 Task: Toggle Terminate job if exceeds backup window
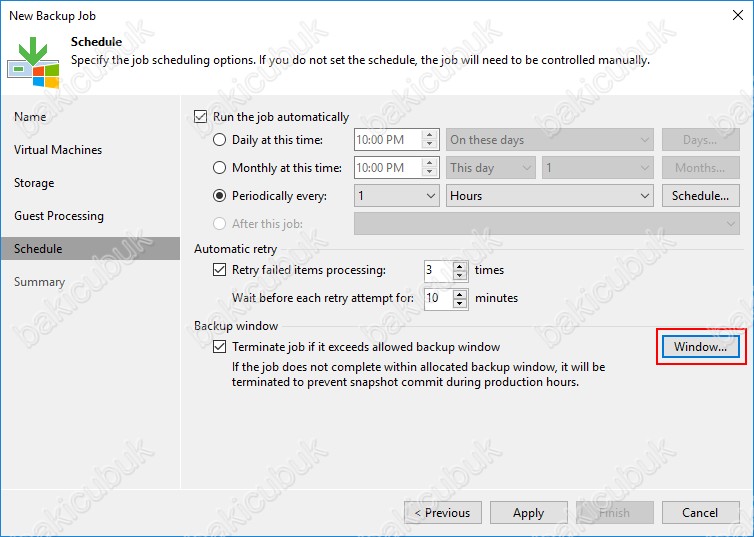pyautogui.click(x=219, y=347)
